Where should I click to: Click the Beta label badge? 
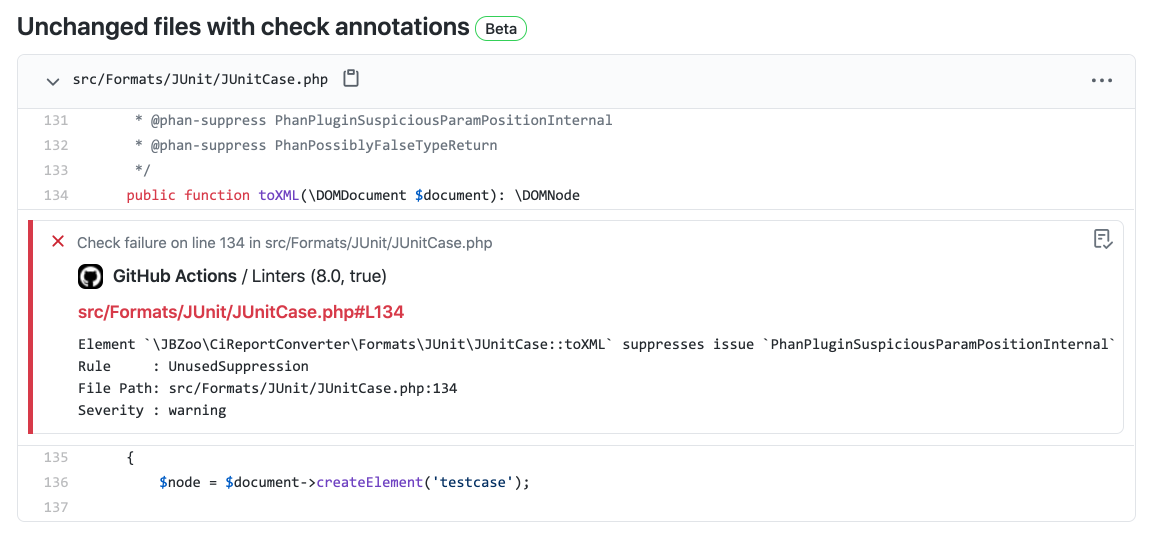click(x=501, y=29)
